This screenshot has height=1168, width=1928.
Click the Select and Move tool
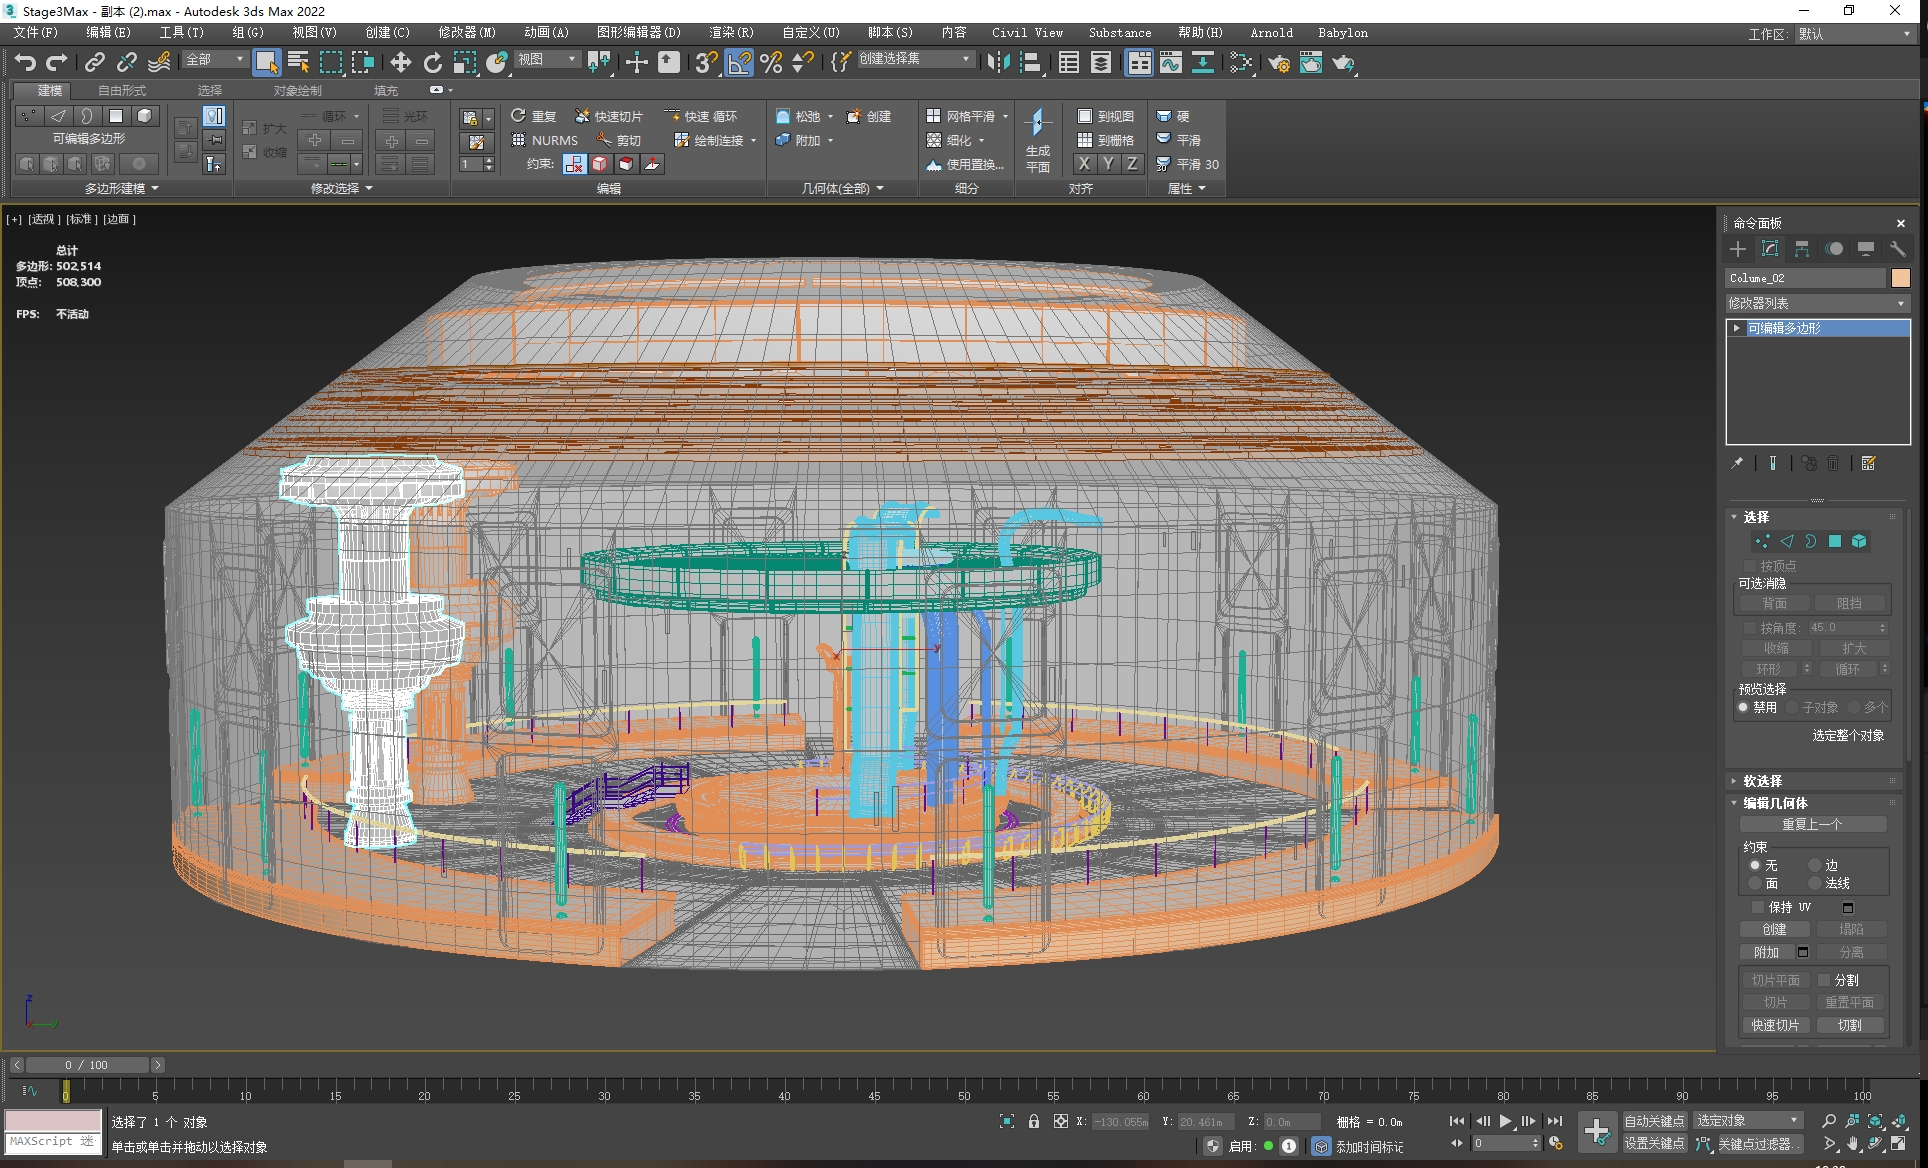(400, 63)
